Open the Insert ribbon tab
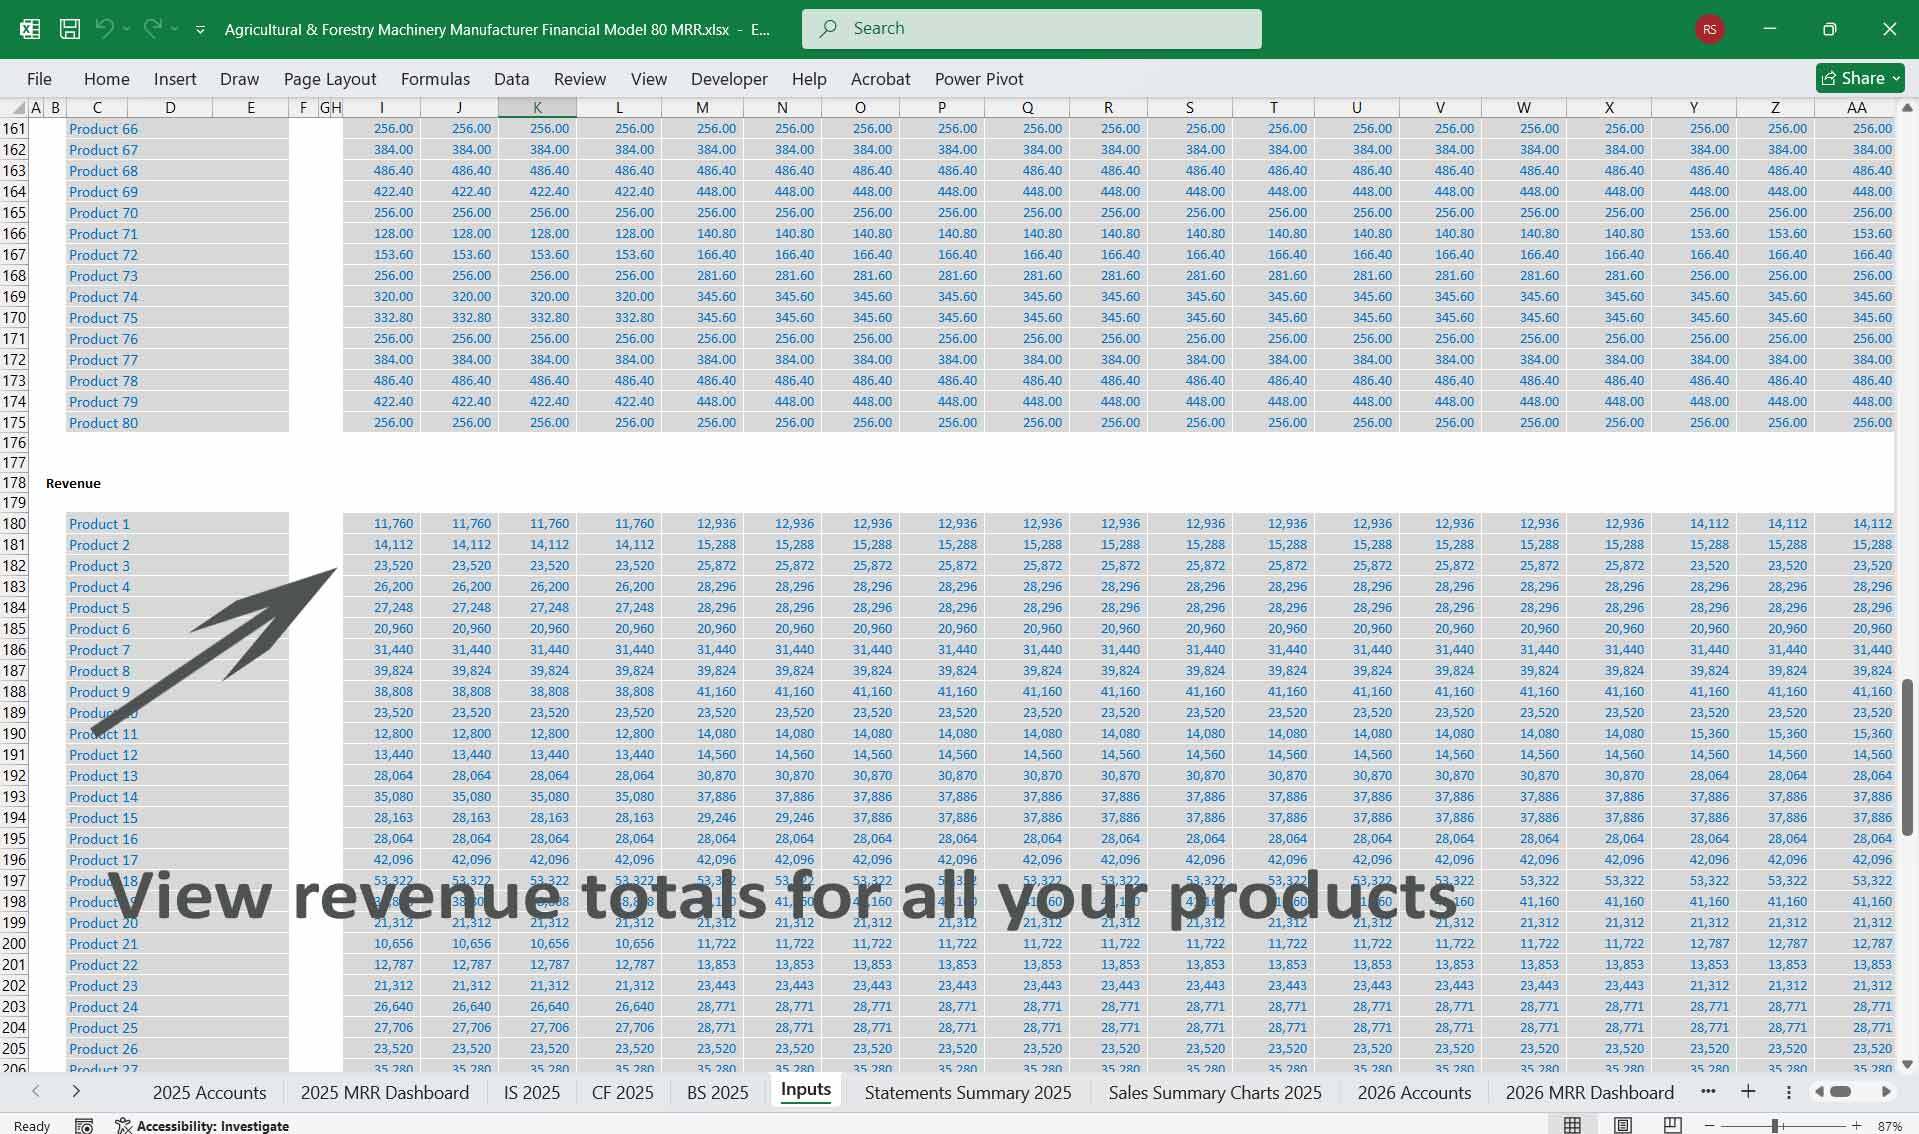Viewport: 1919px width, 1134px height. coord(175,79)
